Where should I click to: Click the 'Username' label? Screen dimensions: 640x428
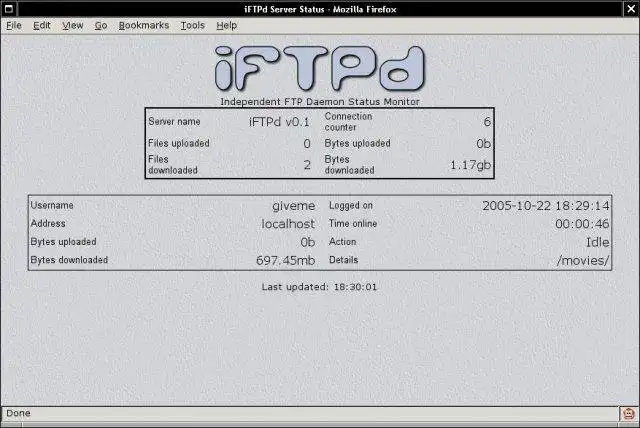click(52, 205)
